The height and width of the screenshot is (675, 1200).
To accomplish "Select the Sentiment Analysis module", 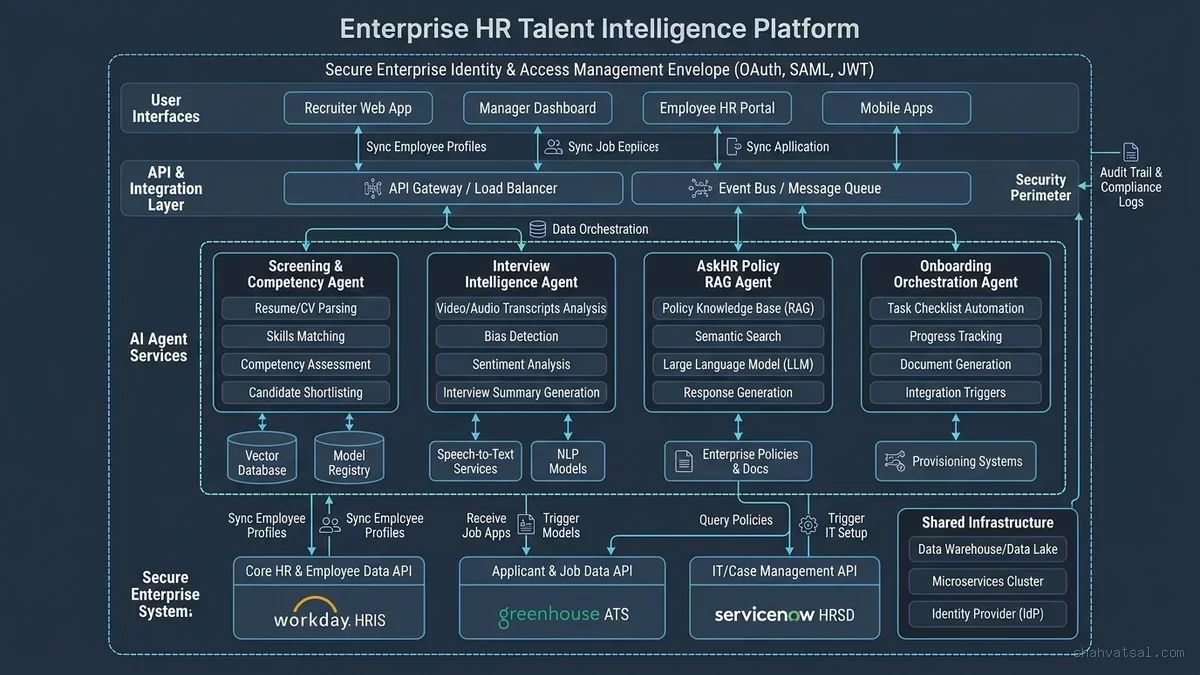I will pos(521,364).
